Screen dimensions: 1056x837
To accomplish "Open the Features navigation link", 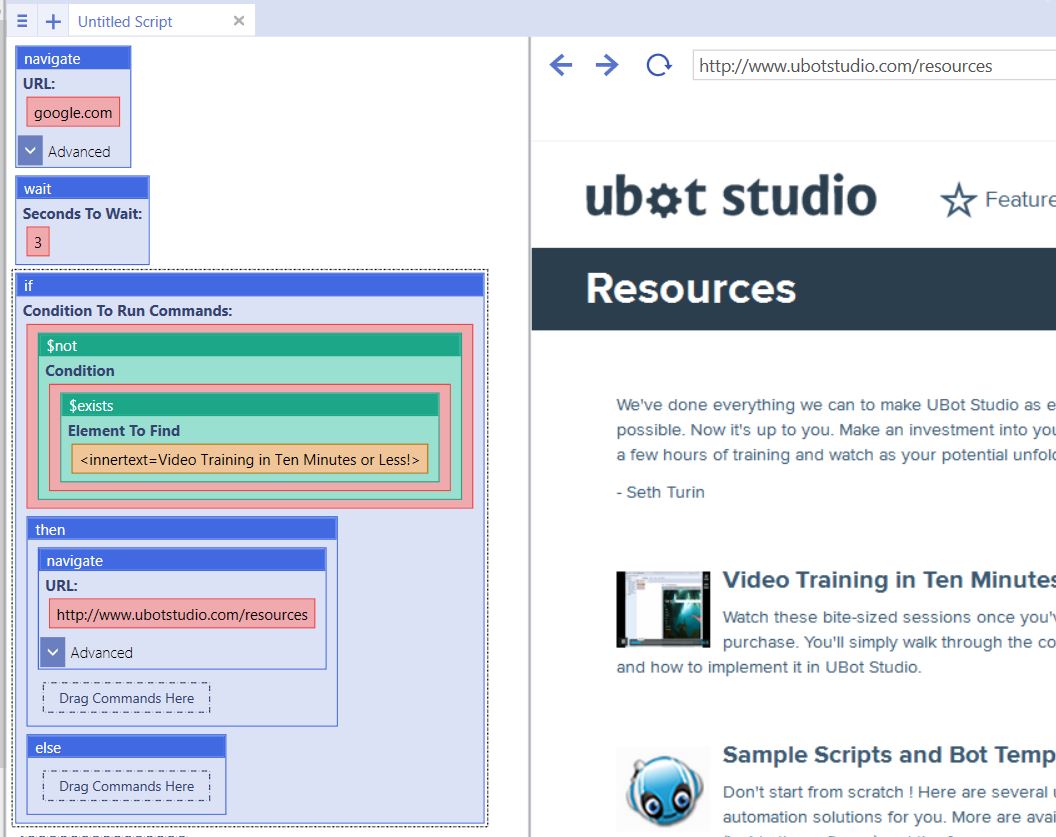I will (1020, 199).
